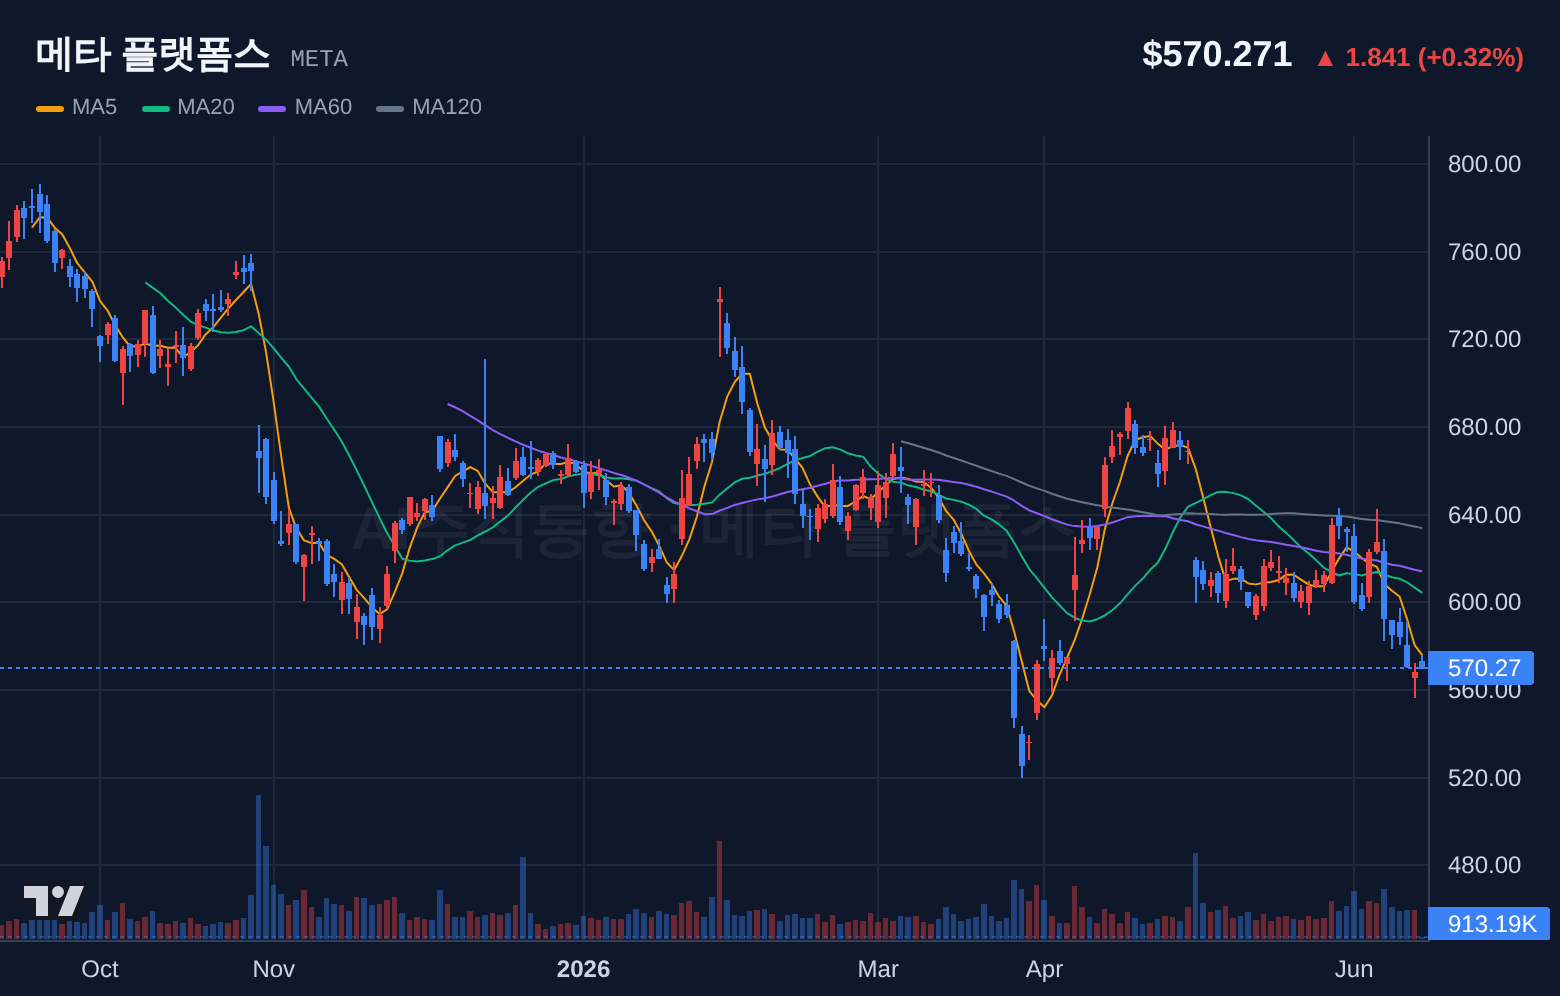Click the 1.841 (+0.32%) change value
Viewport: 1560px width, 996px height.
pos(1420,57)
